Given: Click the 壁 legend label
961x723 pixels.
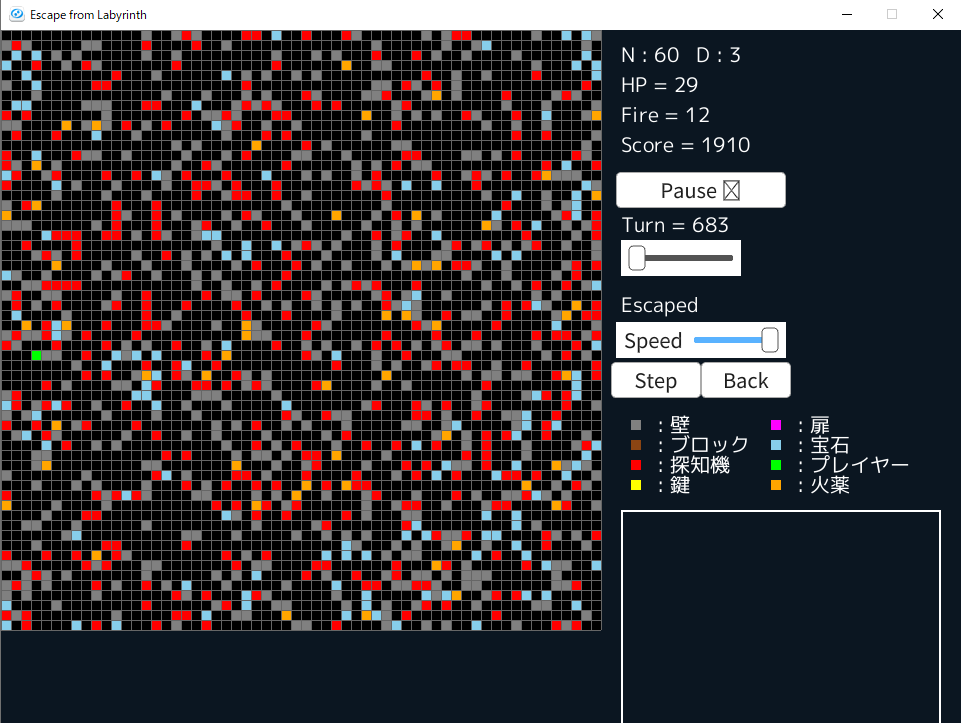Looking at the screenshot, I should (x=680, y=425).
